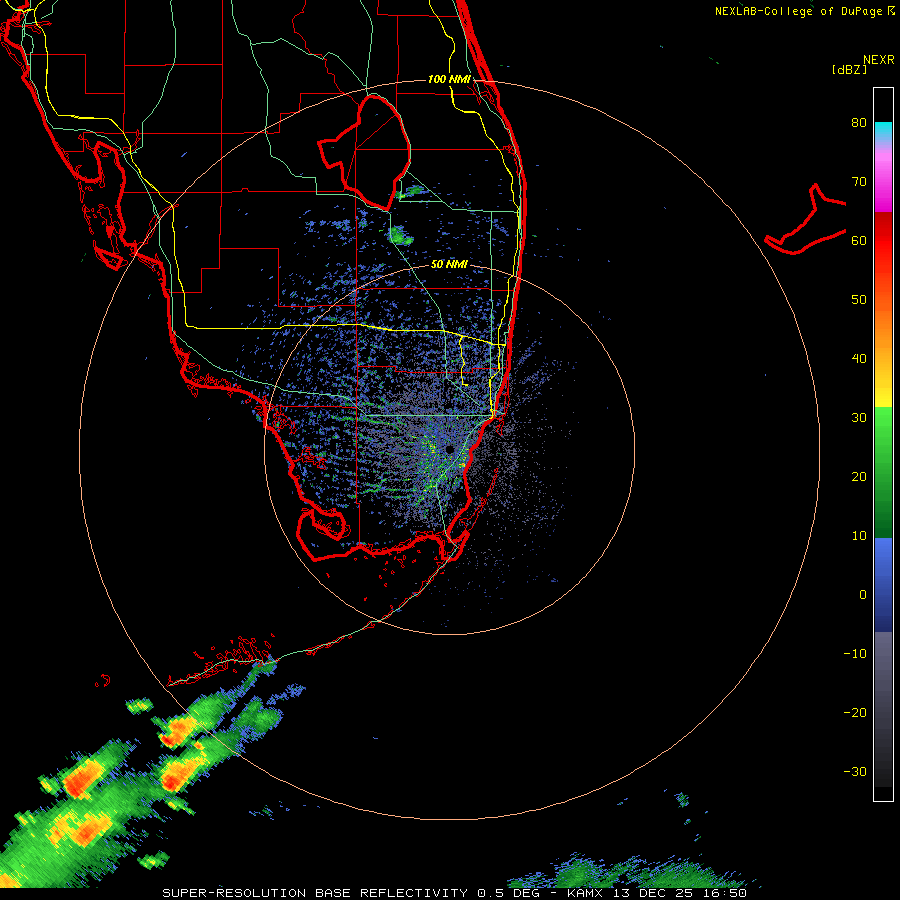Click the red-orange storm cell near the 100 NMI ring
Screen dimensions: 900x900
click(x=179, y=730)
